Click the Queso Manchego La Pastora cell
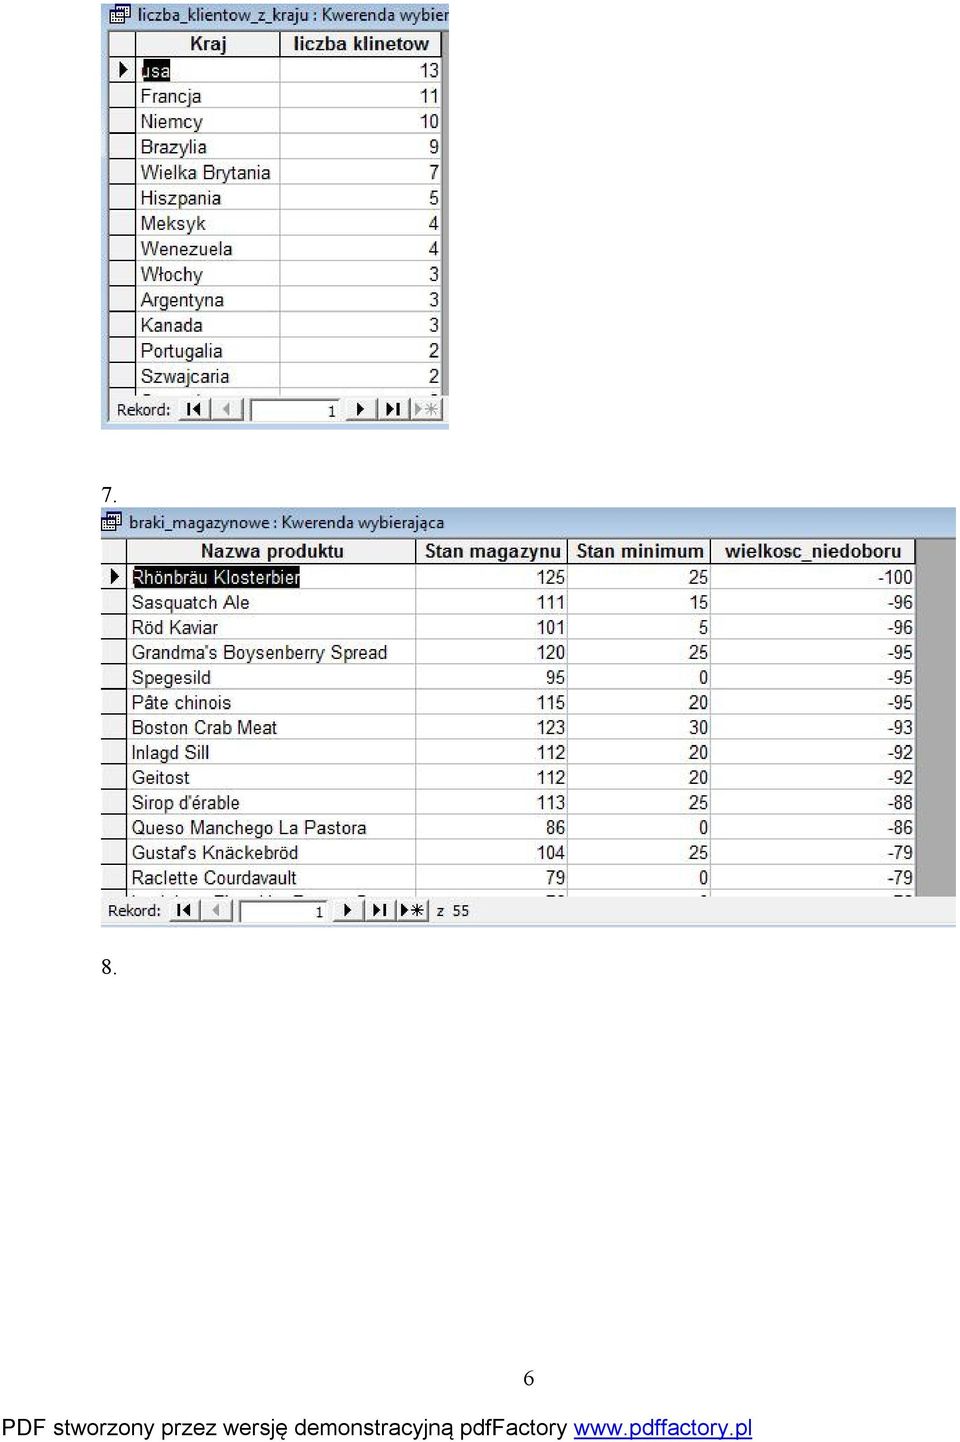This screenshot has width=960, height=1442. pos(271,827)
